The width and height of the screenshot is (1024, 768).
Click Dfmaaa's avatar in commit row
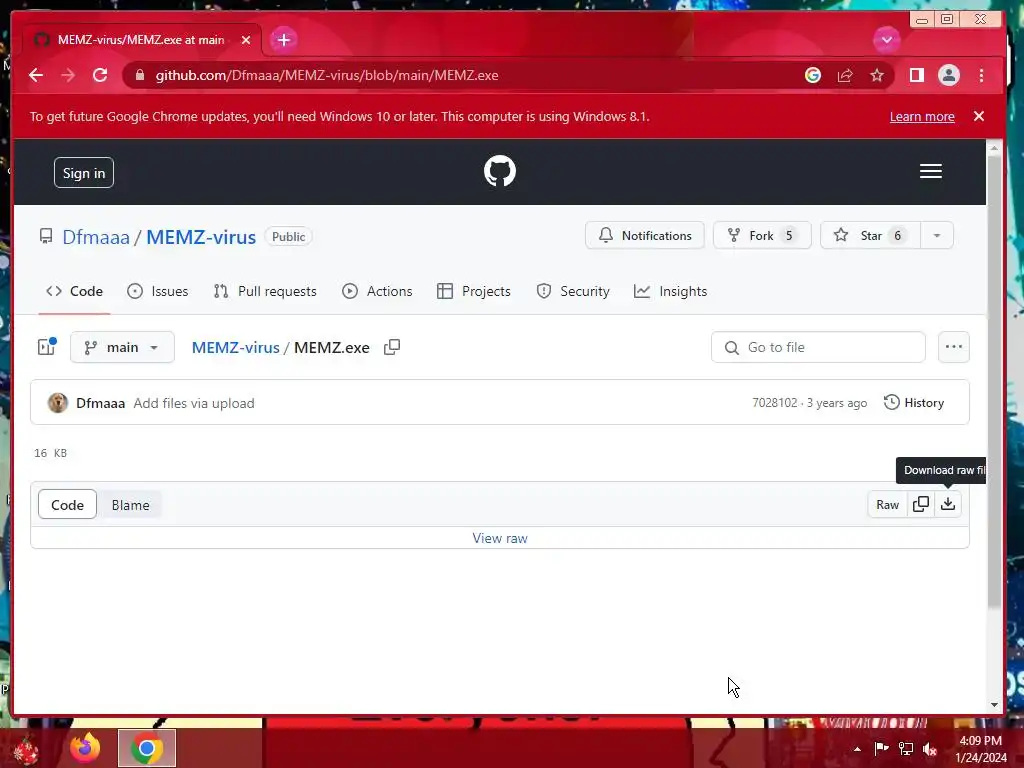point(57,403)
